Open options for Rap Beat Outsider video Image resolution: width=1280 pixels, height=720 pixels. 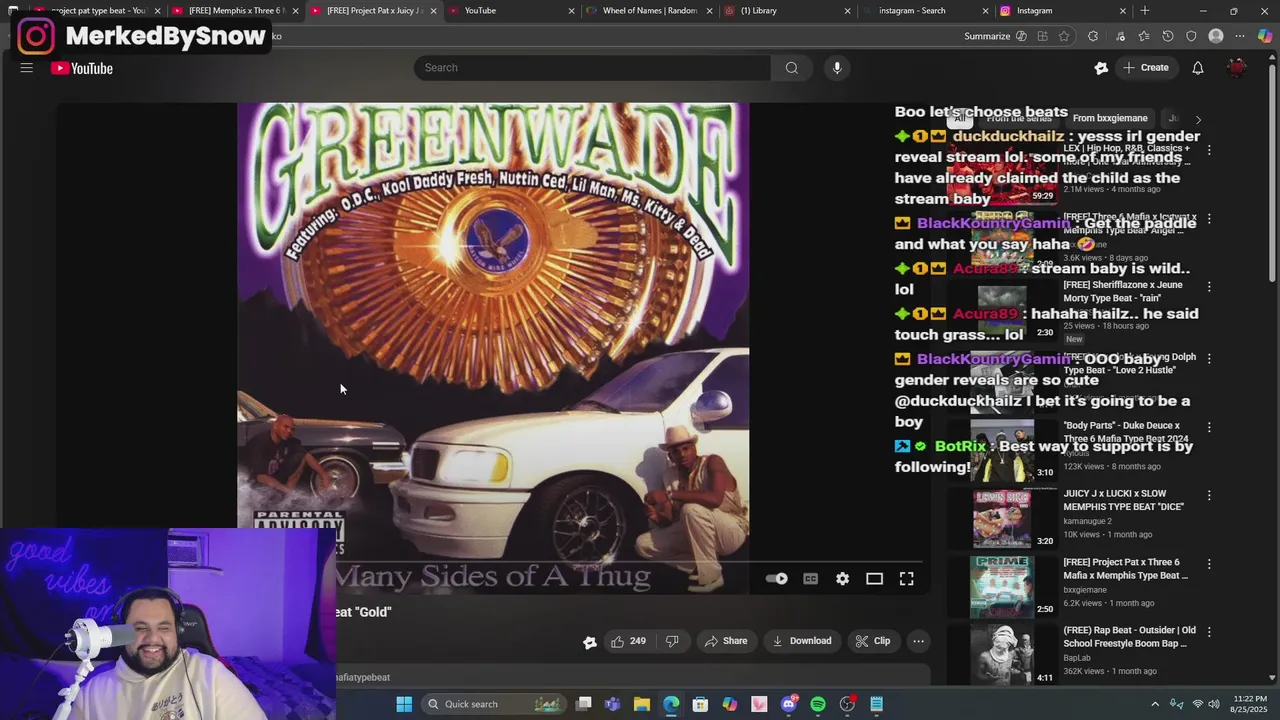tap(1209, 632)
